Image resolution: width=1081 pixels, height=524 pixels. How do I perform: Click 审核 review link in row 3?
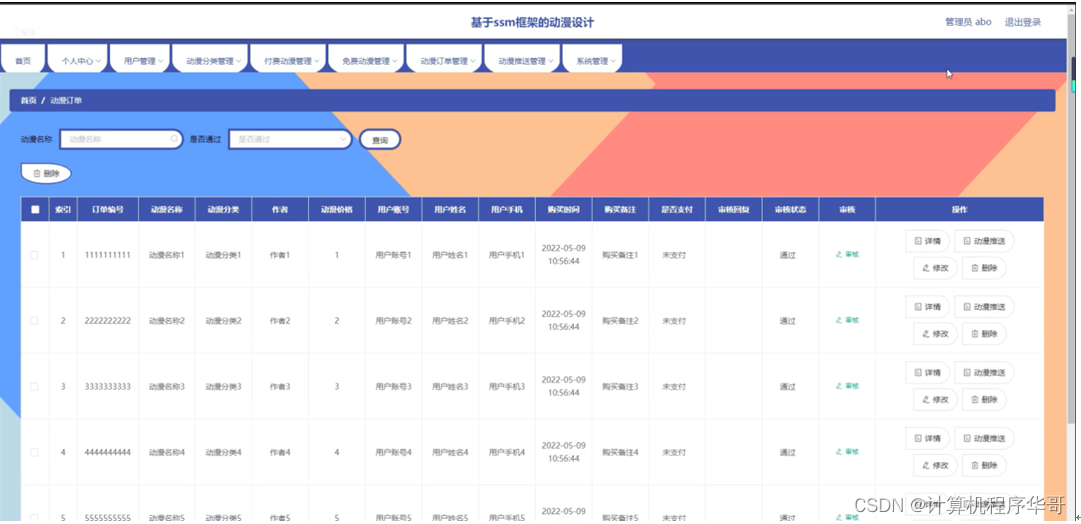[847, 386]
